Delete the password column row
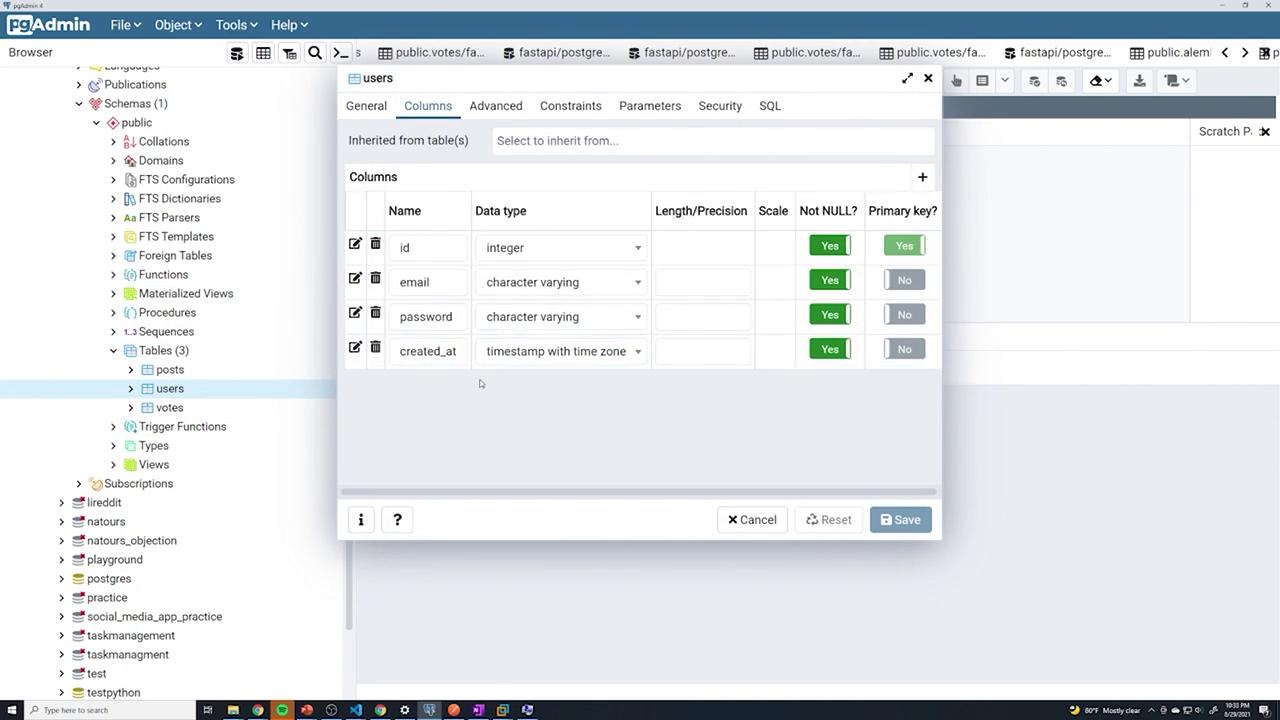The image size is (1280, 720). (375, 313)
